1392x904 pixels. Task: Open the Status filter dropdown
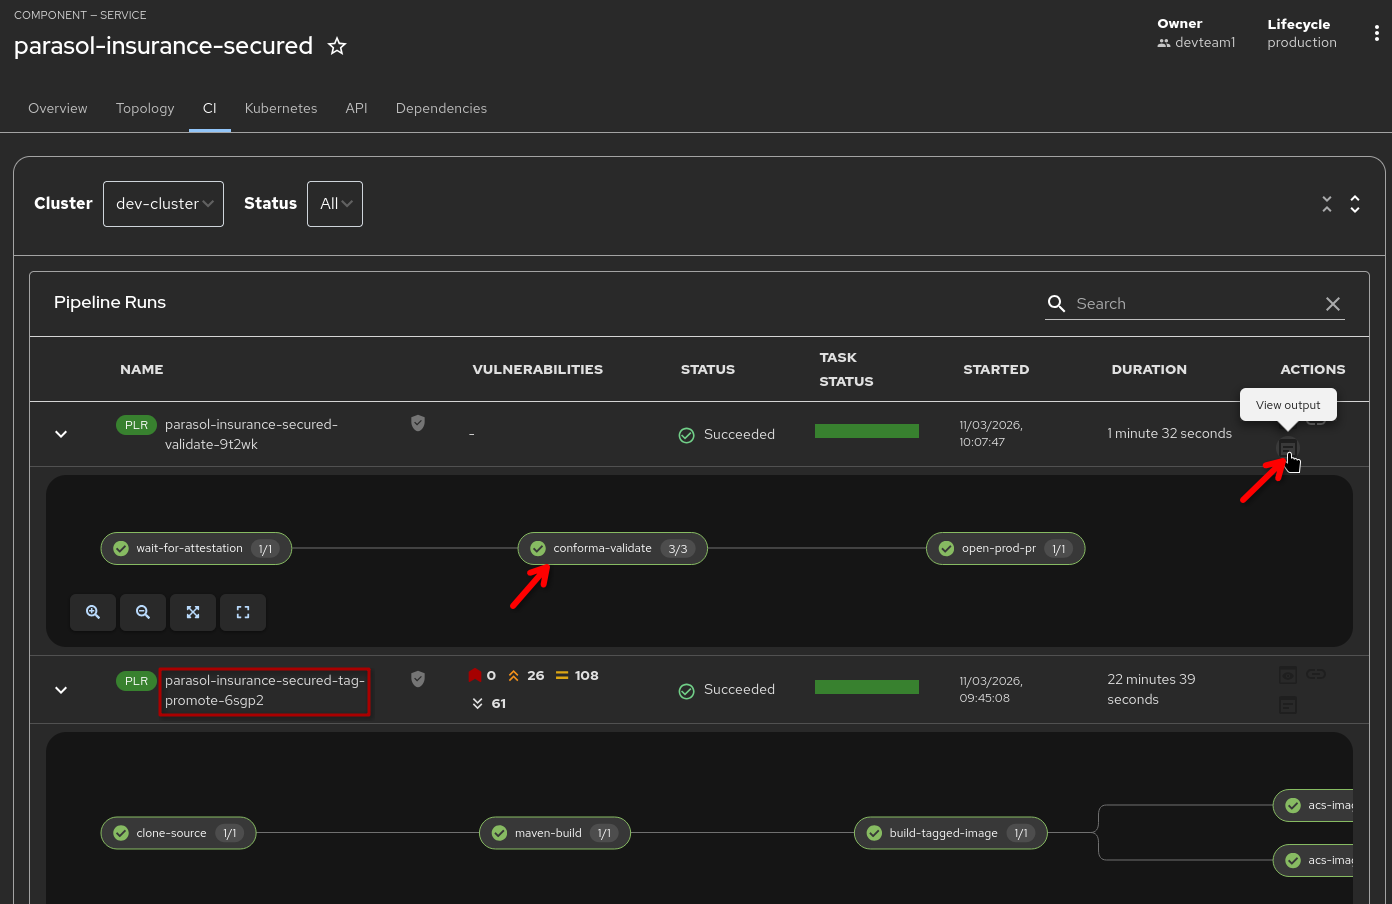[x=334, y=203]
